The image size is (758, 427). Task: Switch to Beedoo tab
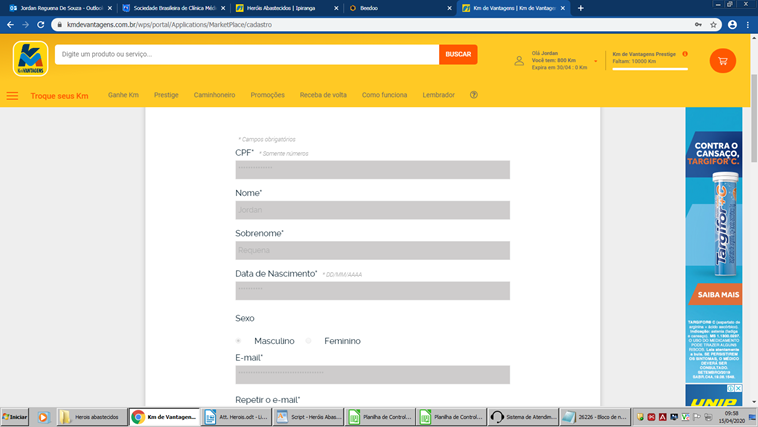pyautogui.click(x=399, y=8)
